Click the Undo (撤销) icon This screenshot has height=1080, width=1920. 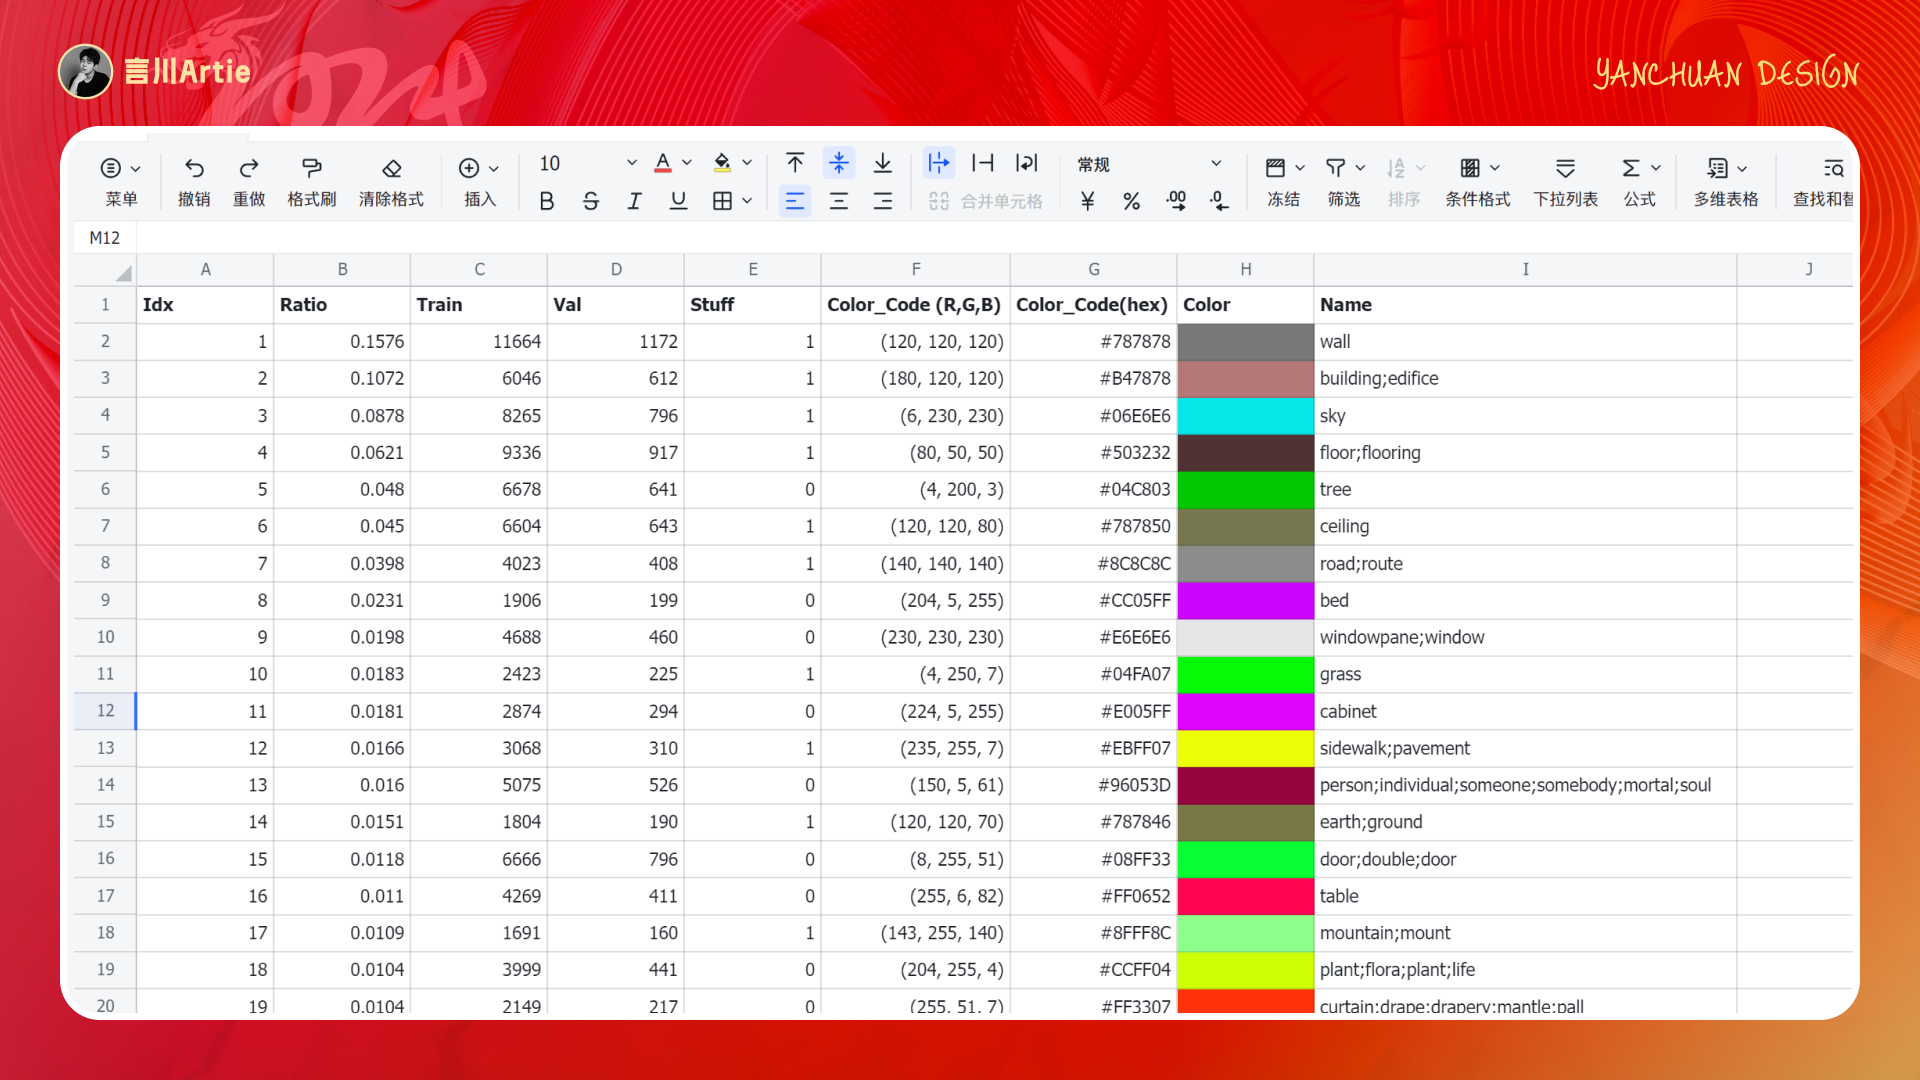pos(194,168)
